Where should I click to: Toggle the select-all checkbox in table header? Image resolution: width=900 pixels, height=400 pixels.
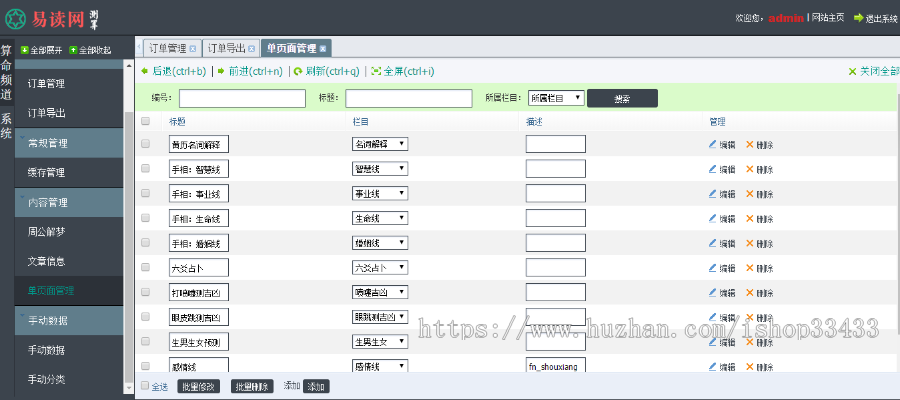[x=145, y=121]
